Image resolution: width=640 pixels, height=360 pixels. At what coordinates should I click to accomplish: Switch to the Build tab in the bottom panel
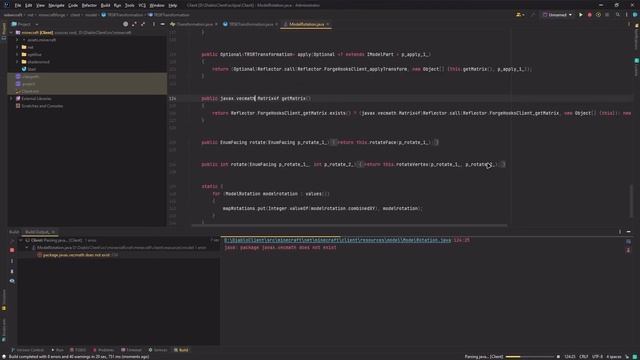[x=14, y=232]
